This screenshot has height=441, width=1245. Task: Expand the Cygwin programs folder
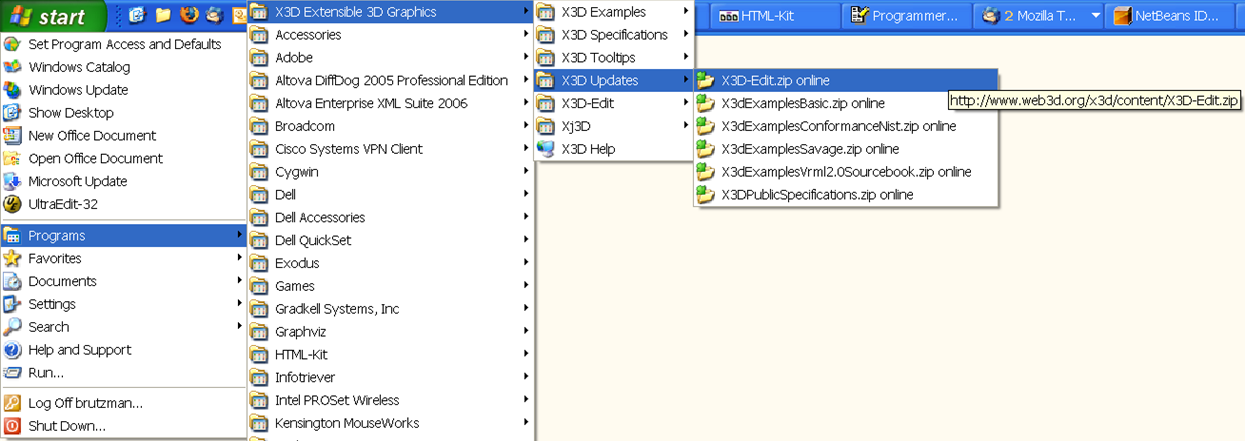tap(390, 172)
